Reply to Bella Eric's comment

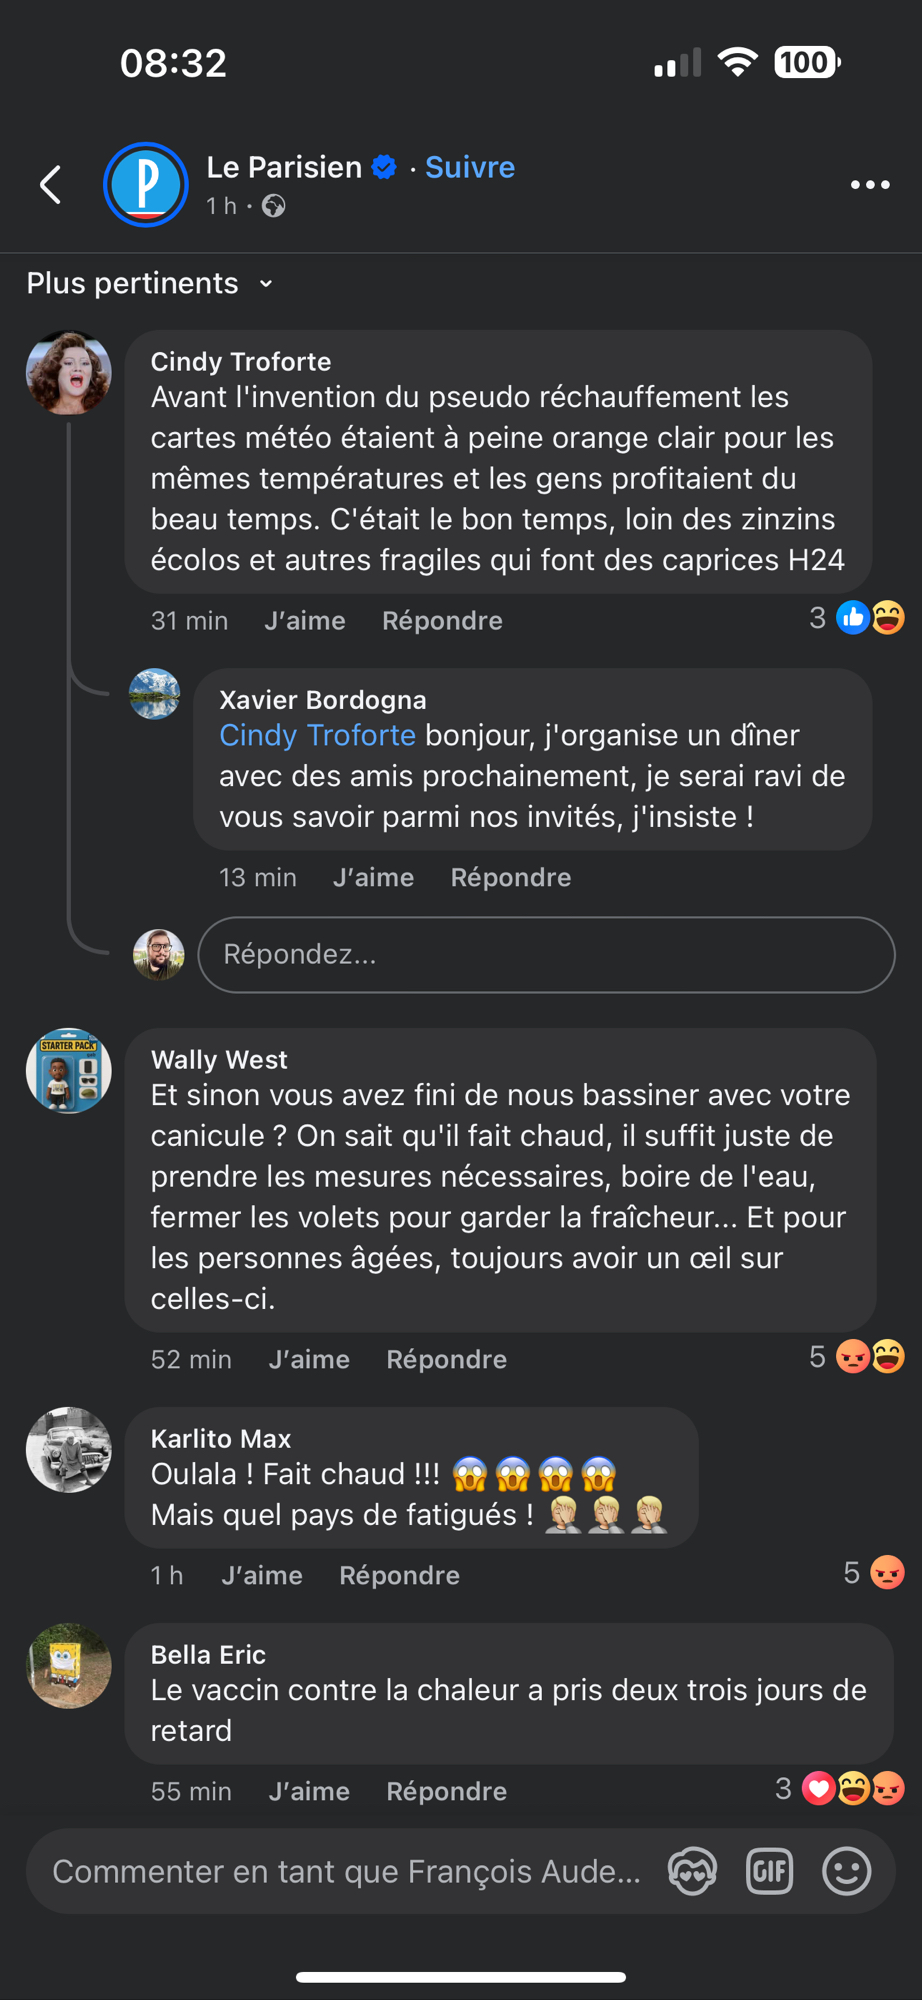coord(446,1792)
